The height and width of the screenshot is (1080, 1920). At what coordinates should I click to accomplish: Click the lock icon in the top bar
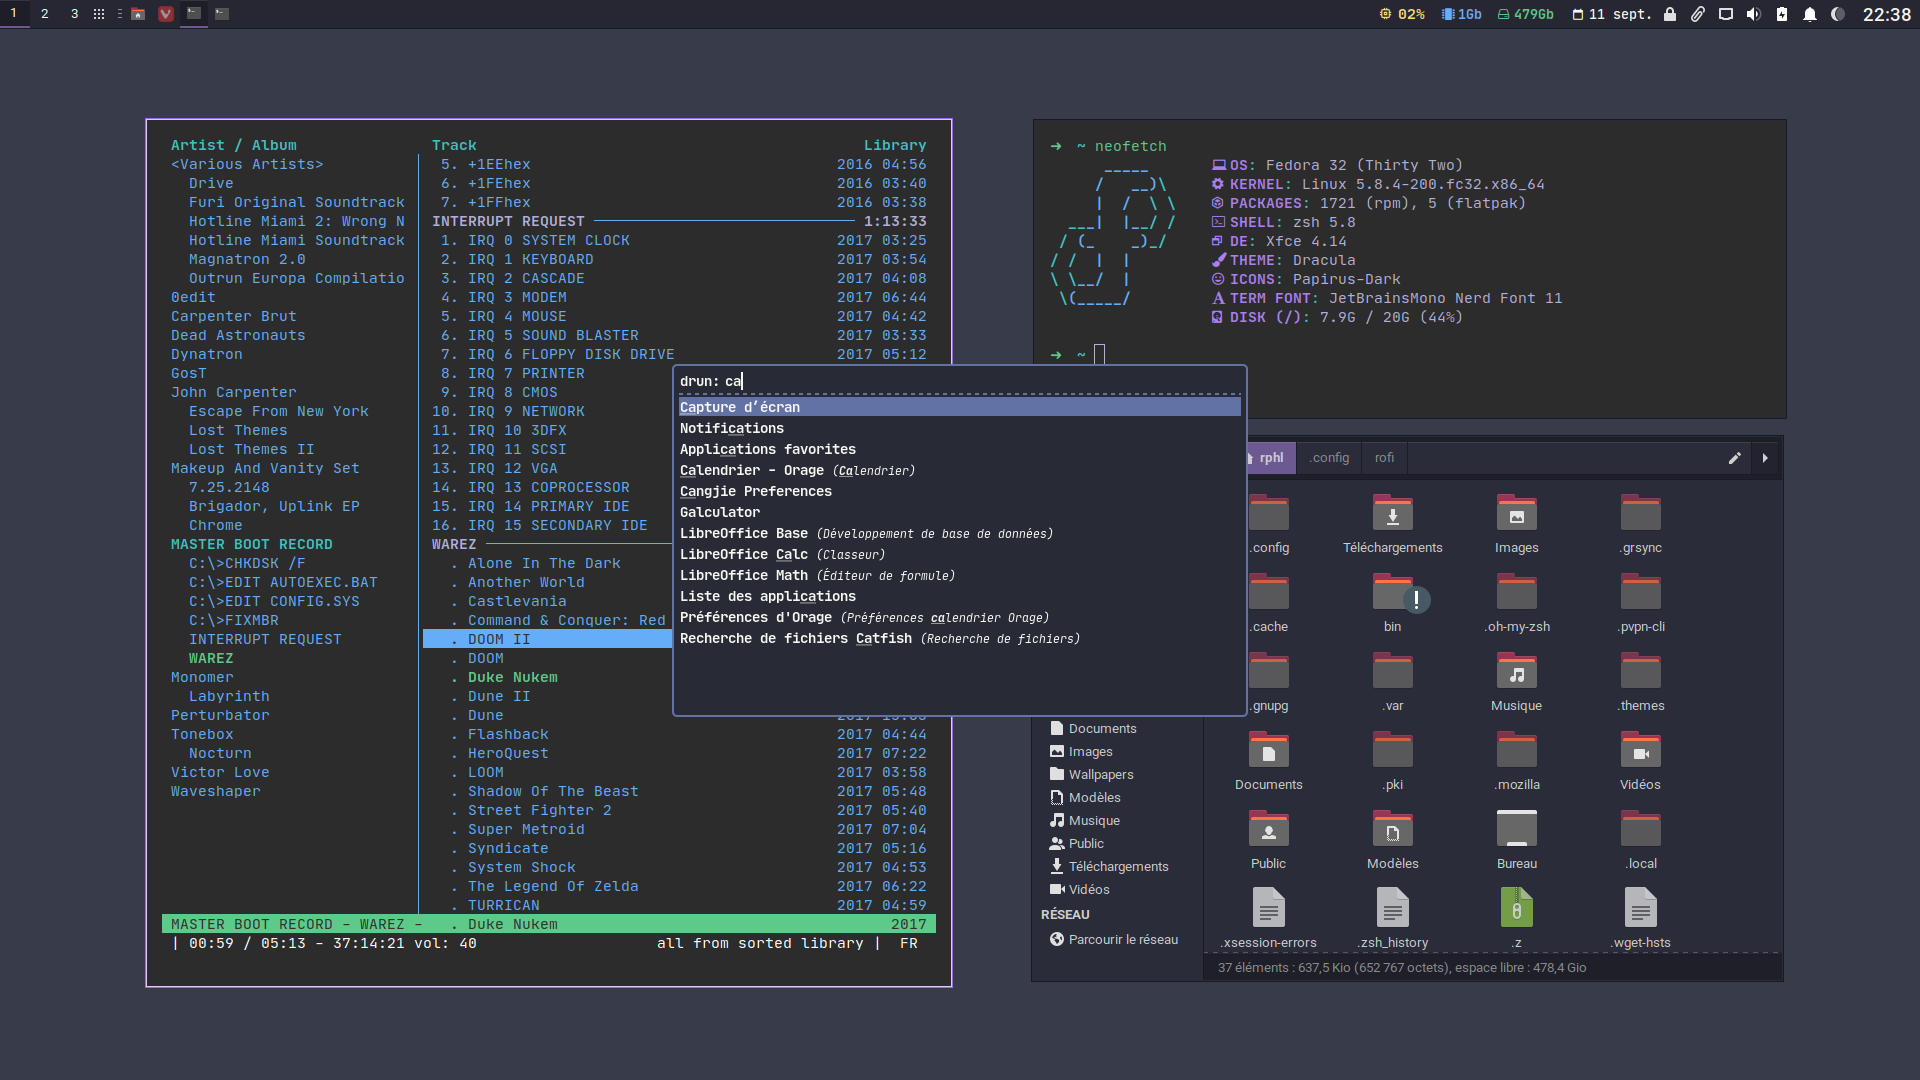click(x=1670, y=14)
